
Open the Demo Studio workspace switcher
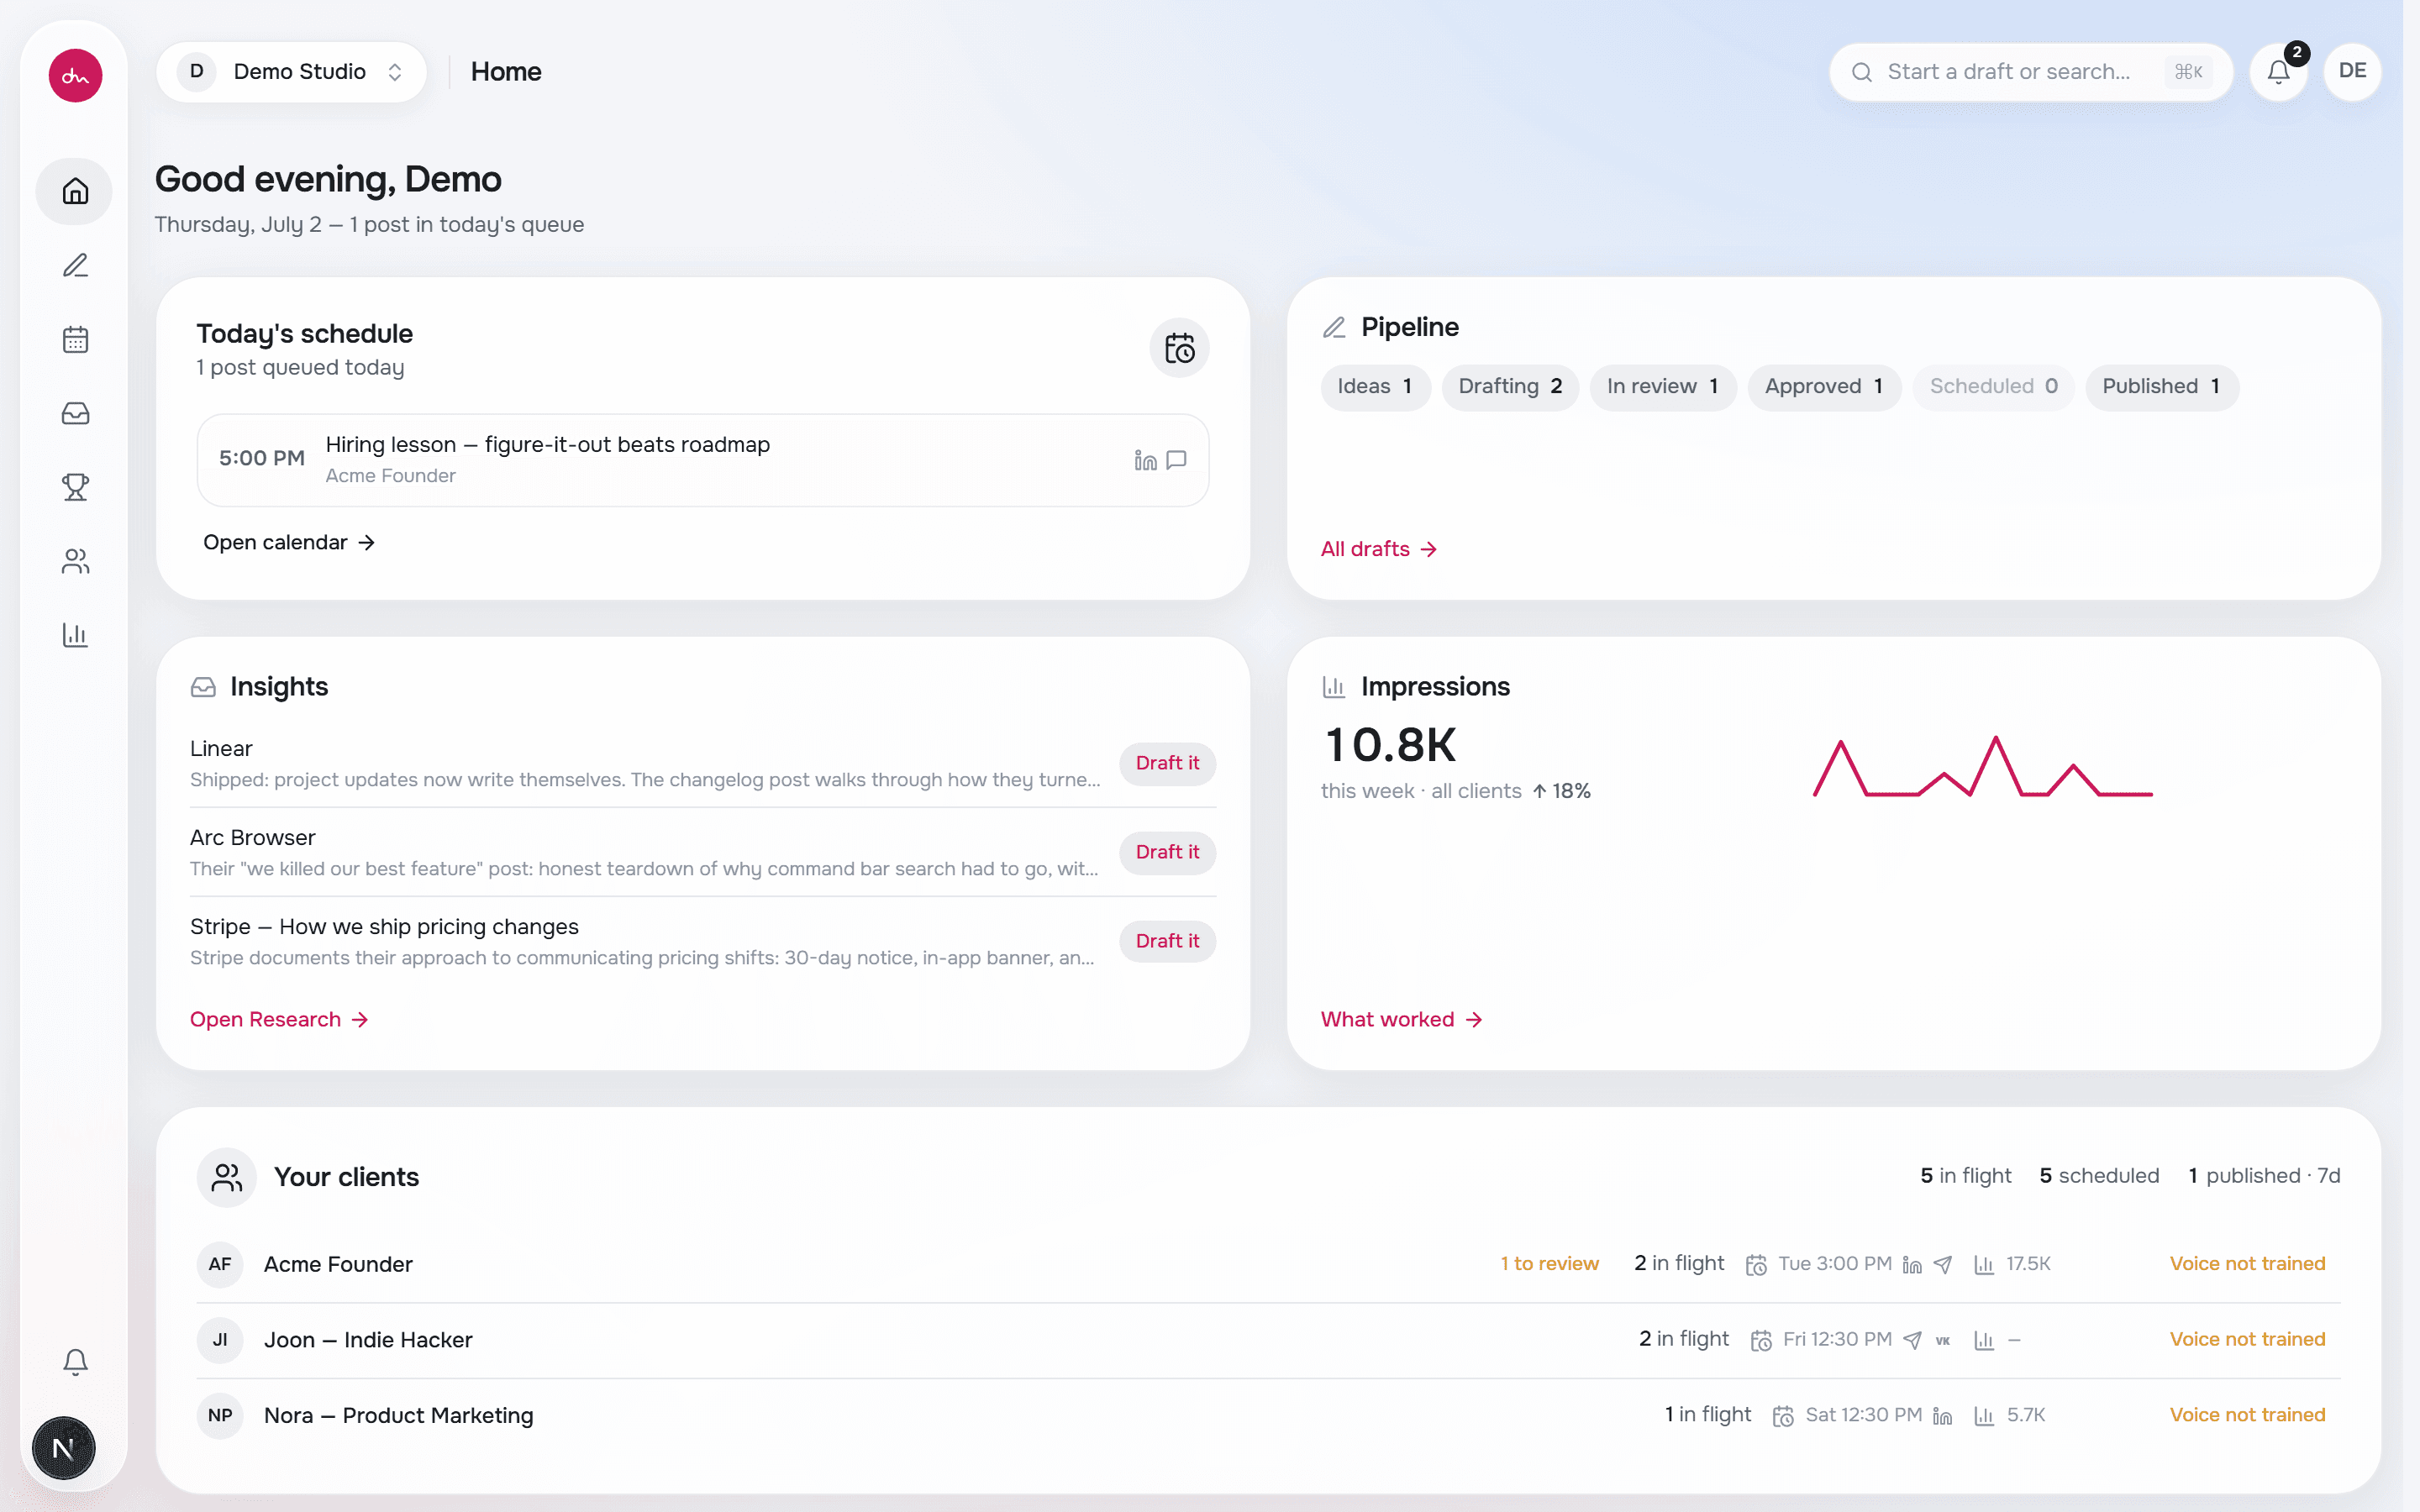[x=291, y=72]
